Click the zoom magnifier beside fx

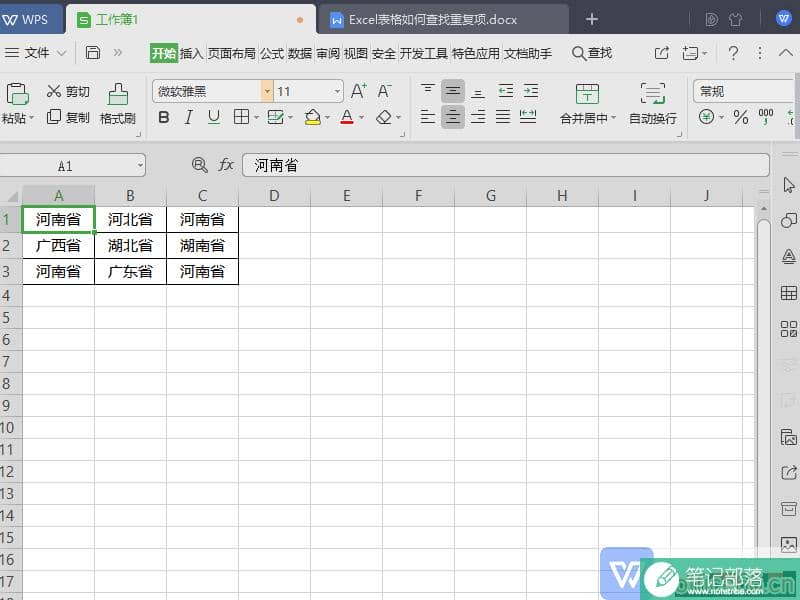tap(199, 164)
